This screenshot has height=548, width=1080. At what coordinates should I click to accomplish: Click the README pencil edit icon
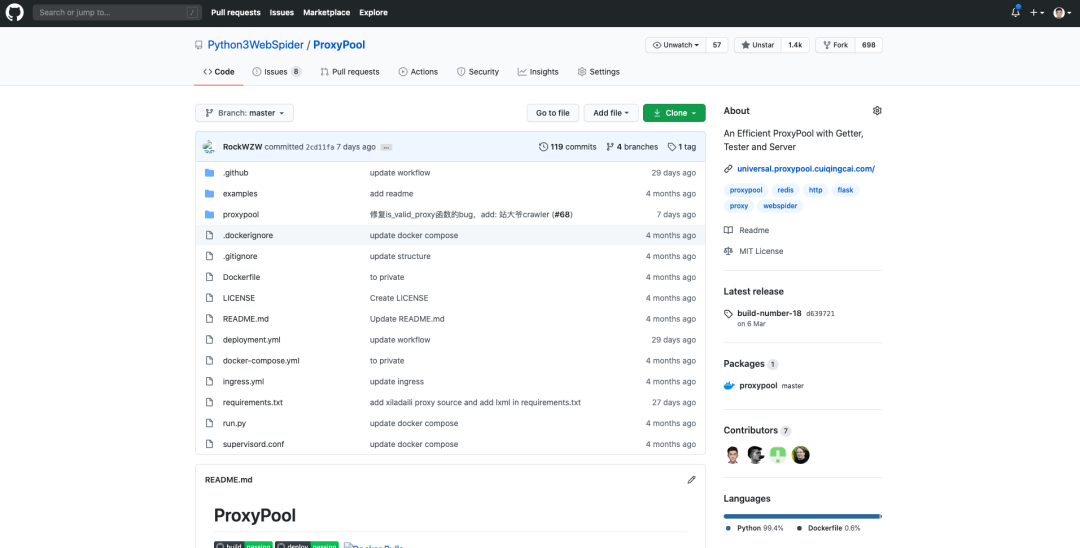(x=692, y=480)
